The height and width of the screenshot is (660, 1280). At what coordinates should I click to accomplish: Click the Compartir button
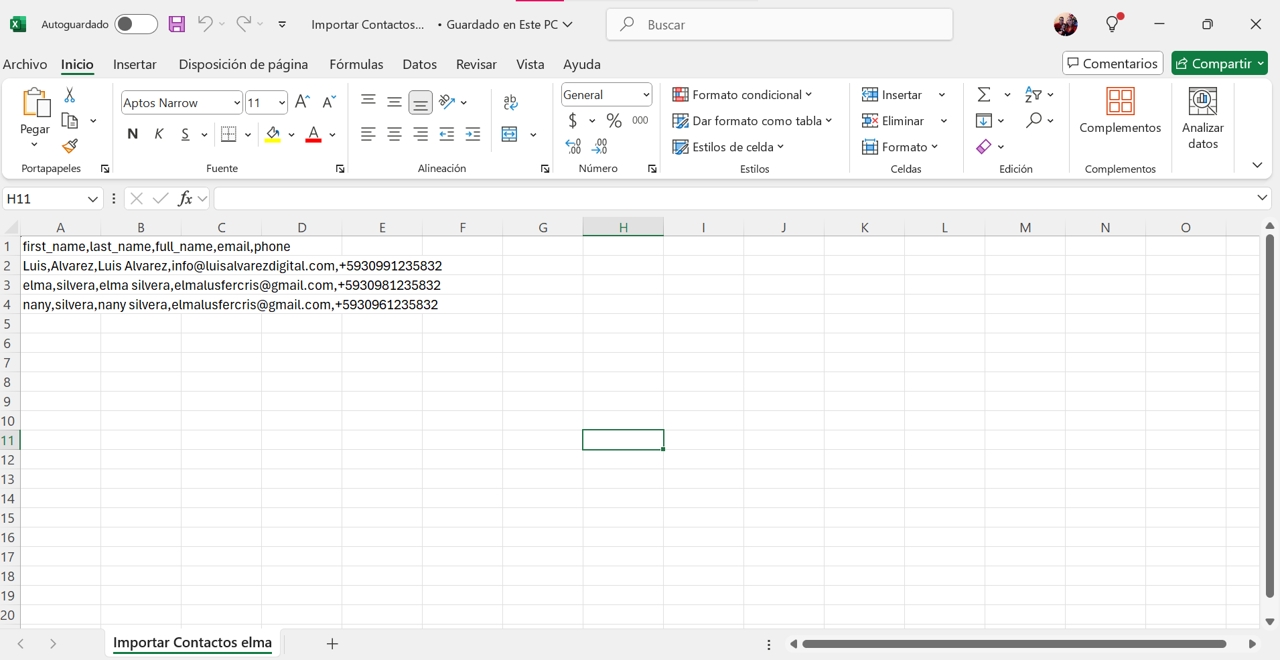(1219, 63)
